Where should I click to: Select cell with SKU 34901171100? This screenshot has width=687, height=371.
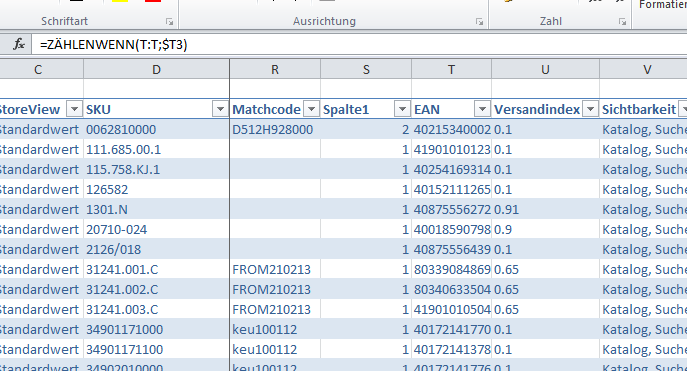coord(156,350)
